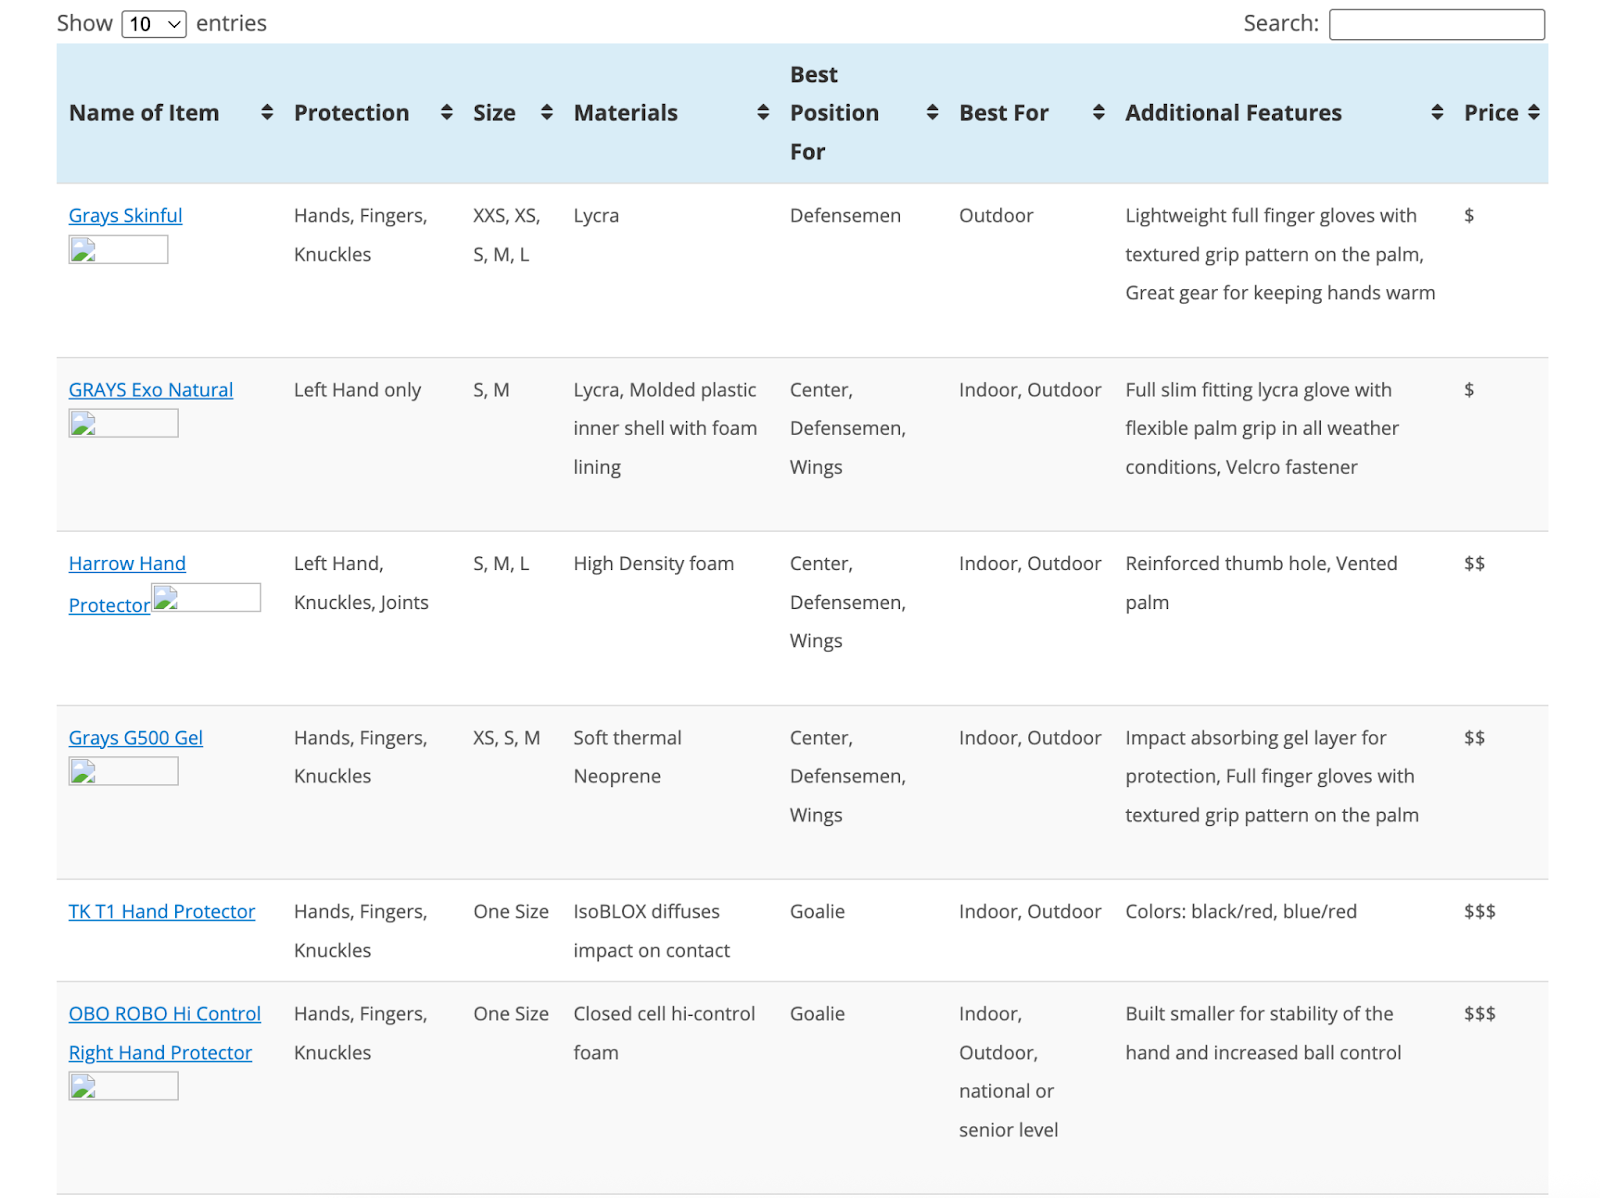Select 'Closed cell hi-control foam' cell
This screenshot has width=1600, height=1198.
click(x=664, y=1033)
